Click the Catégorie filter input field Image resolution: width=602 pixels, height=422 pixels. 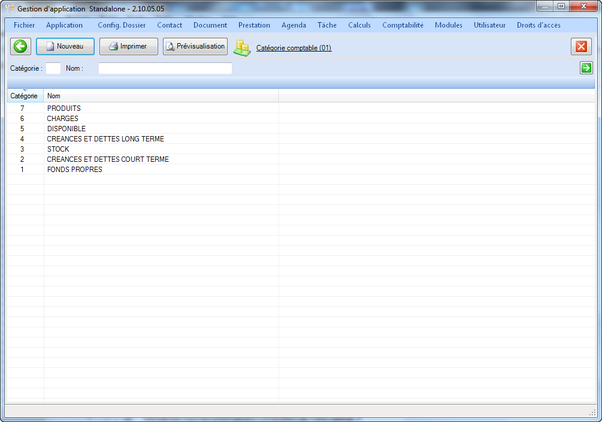click(x=53, y=68)
